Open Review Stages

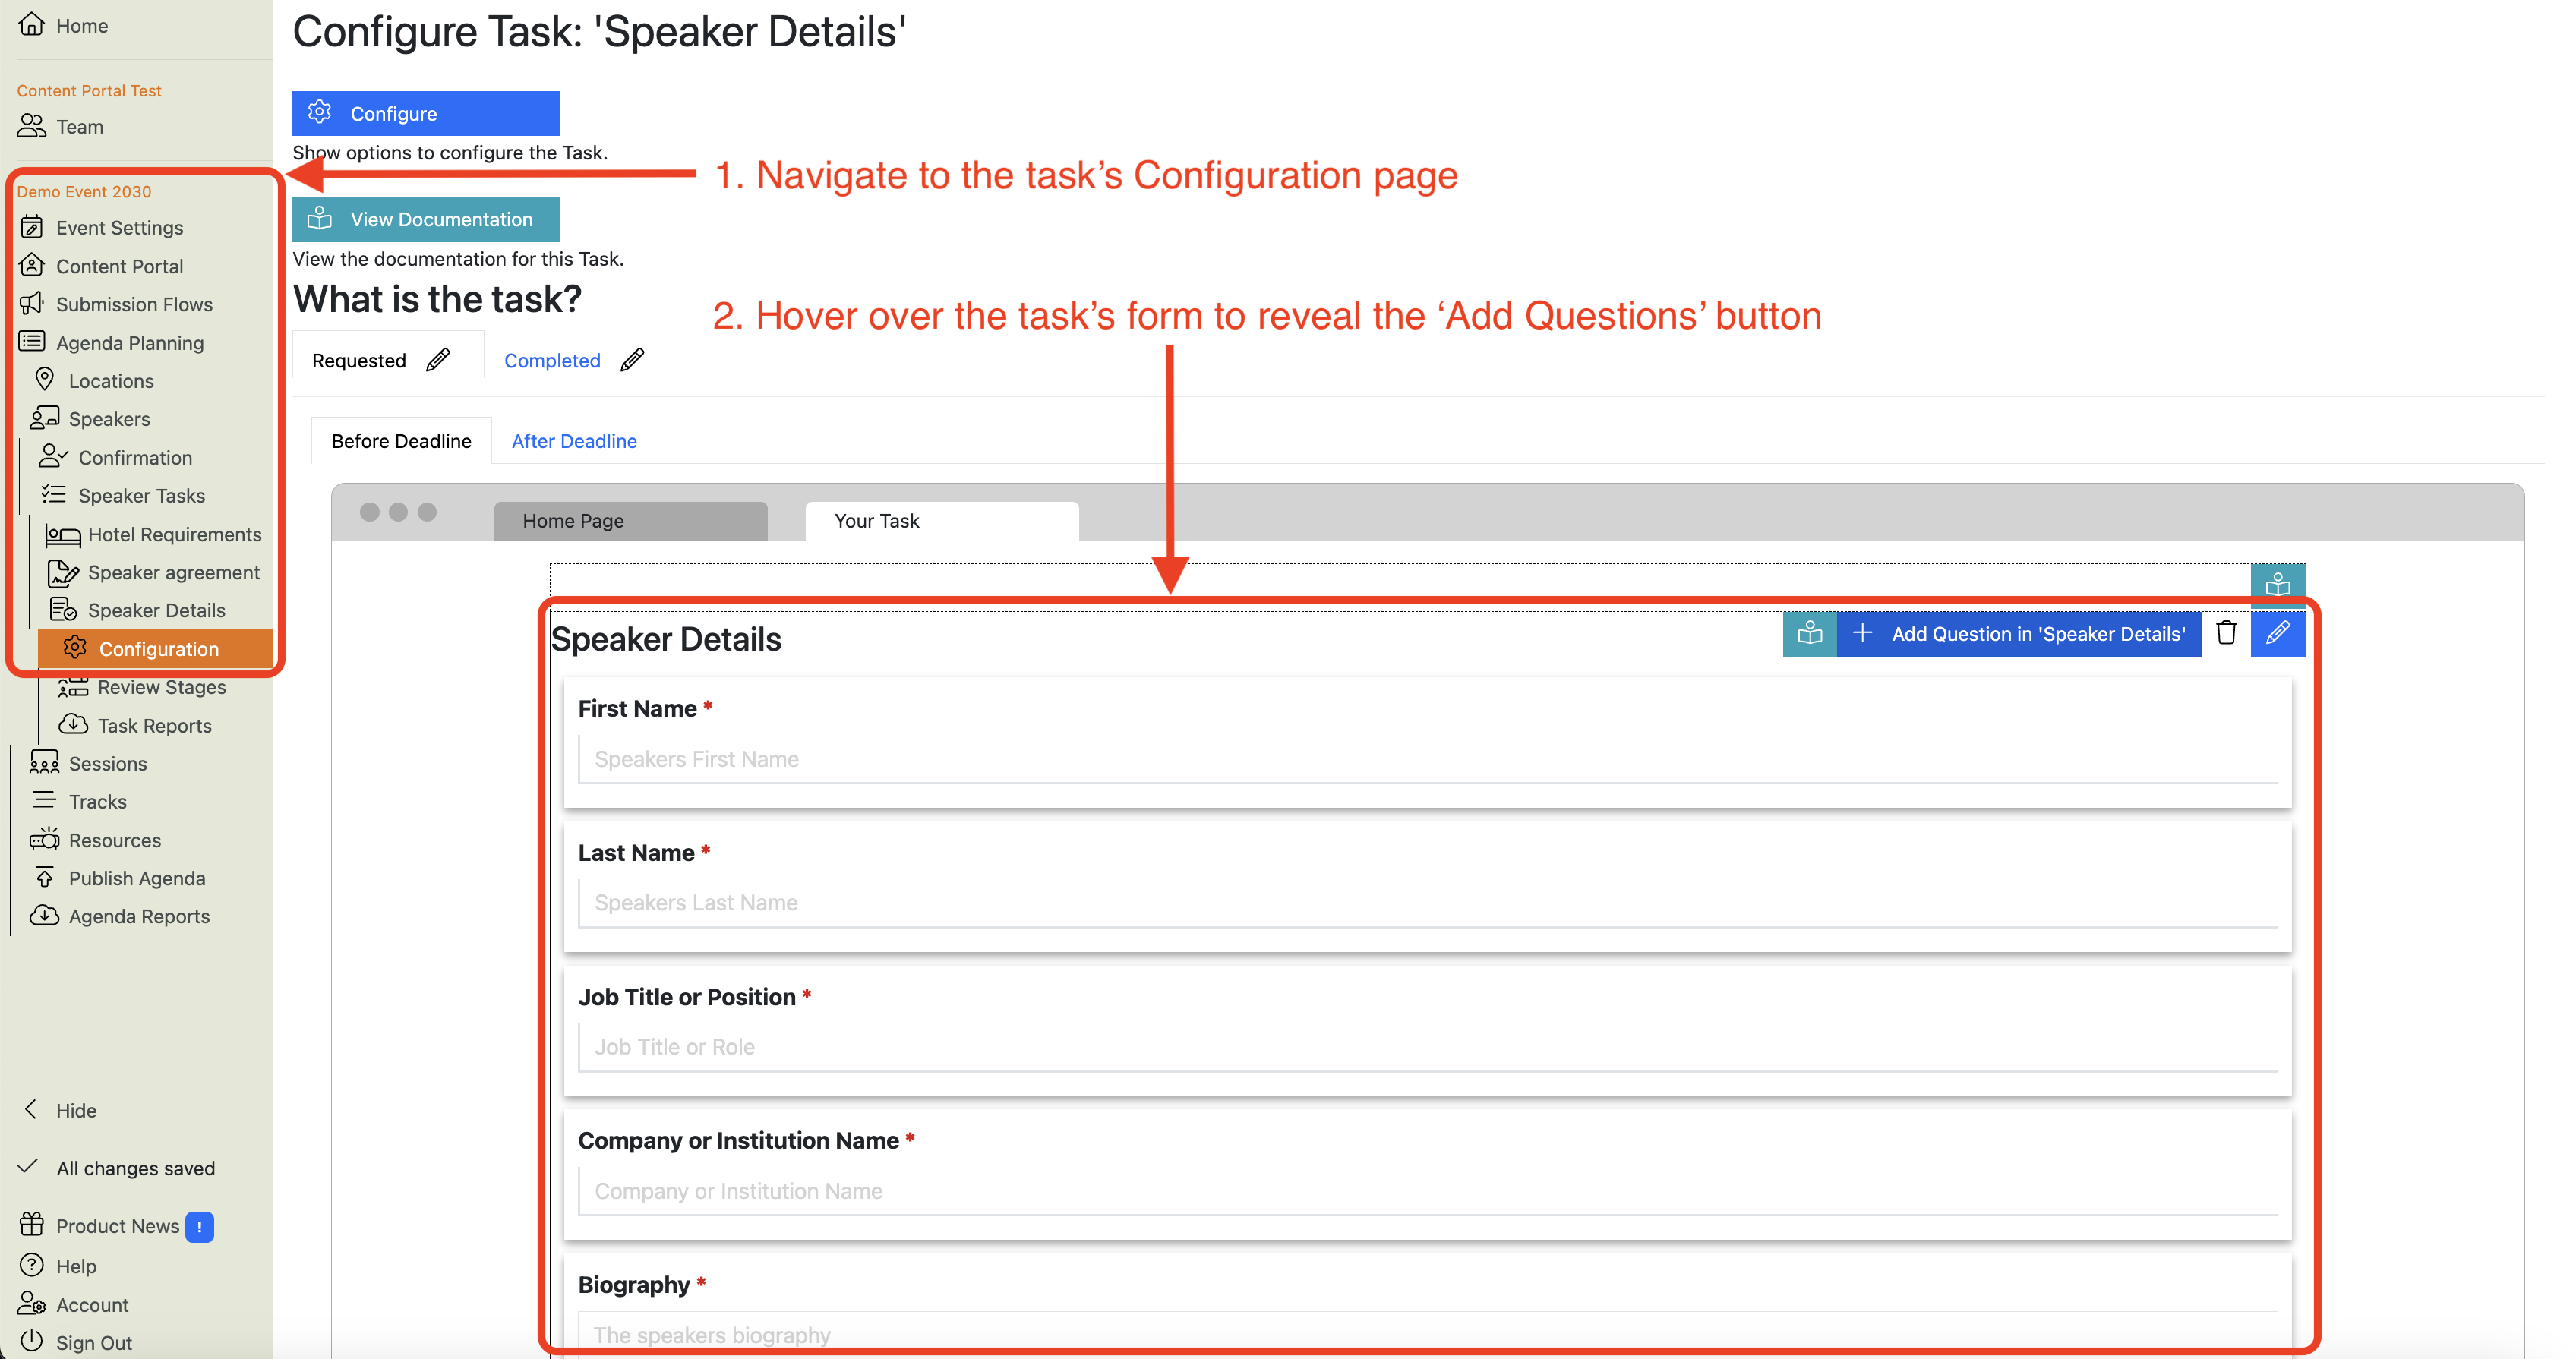click(142, 687)
